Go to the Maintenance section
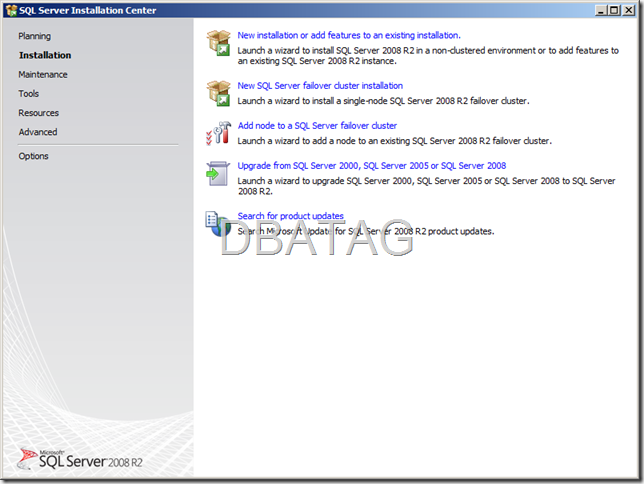 [x=43, y=74]
